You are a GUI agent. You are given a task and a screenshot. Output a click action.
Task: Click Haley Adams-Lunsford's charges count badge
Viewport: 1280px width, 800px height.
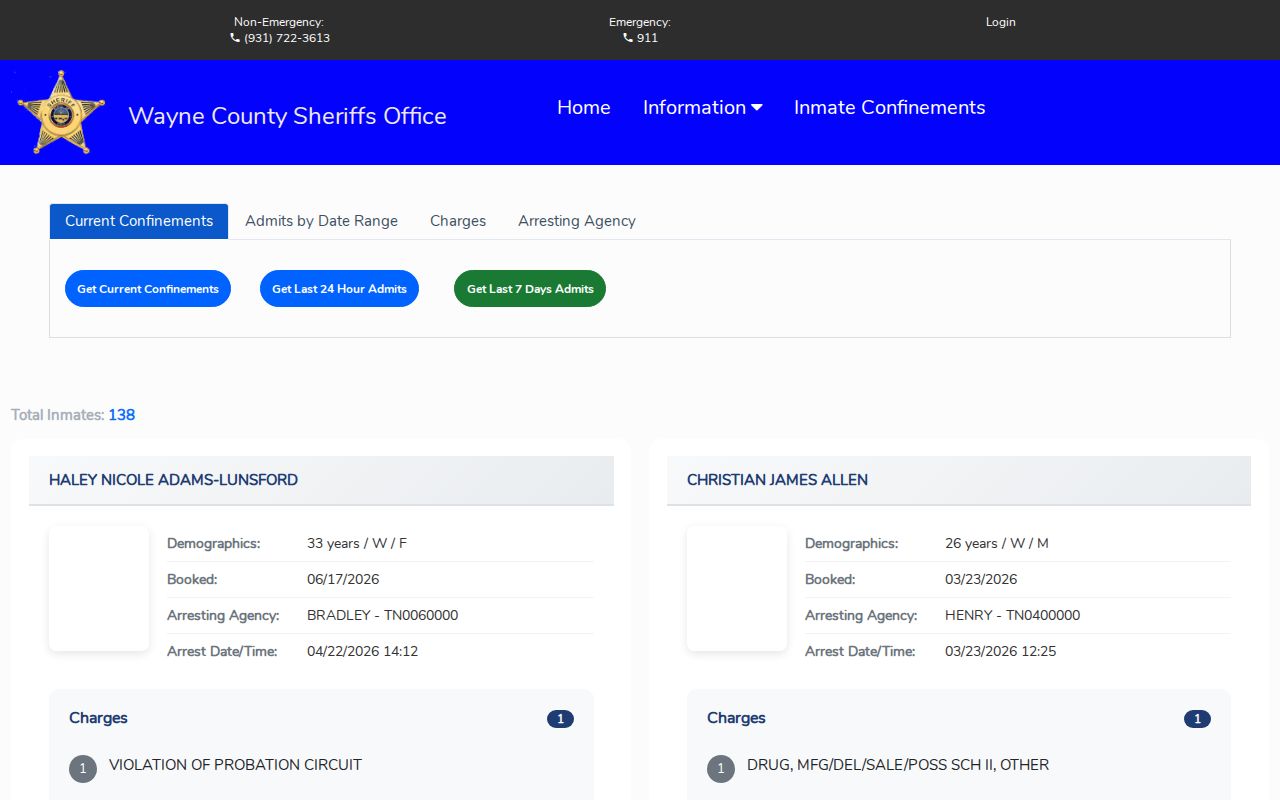pos(560,719)
